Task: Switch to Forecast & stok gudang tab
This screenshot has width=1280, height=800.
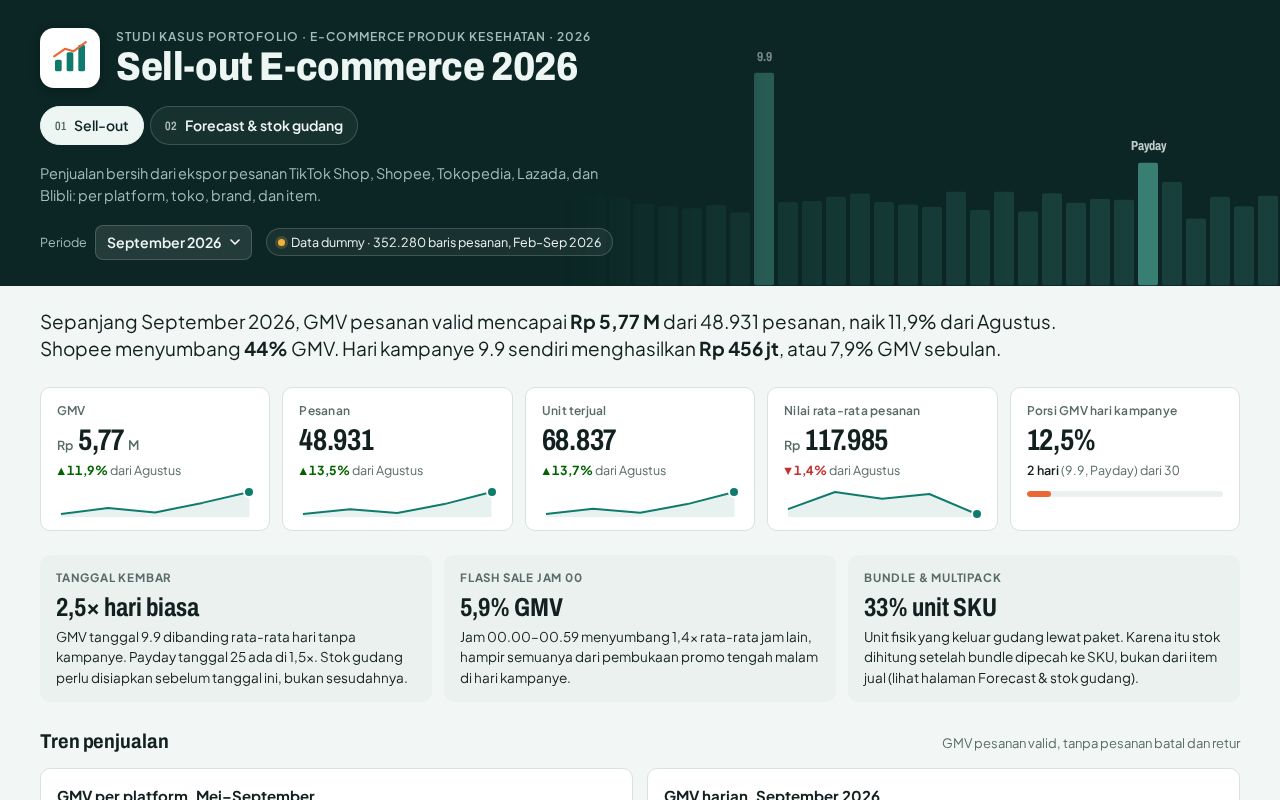Action: pos(254,126)
